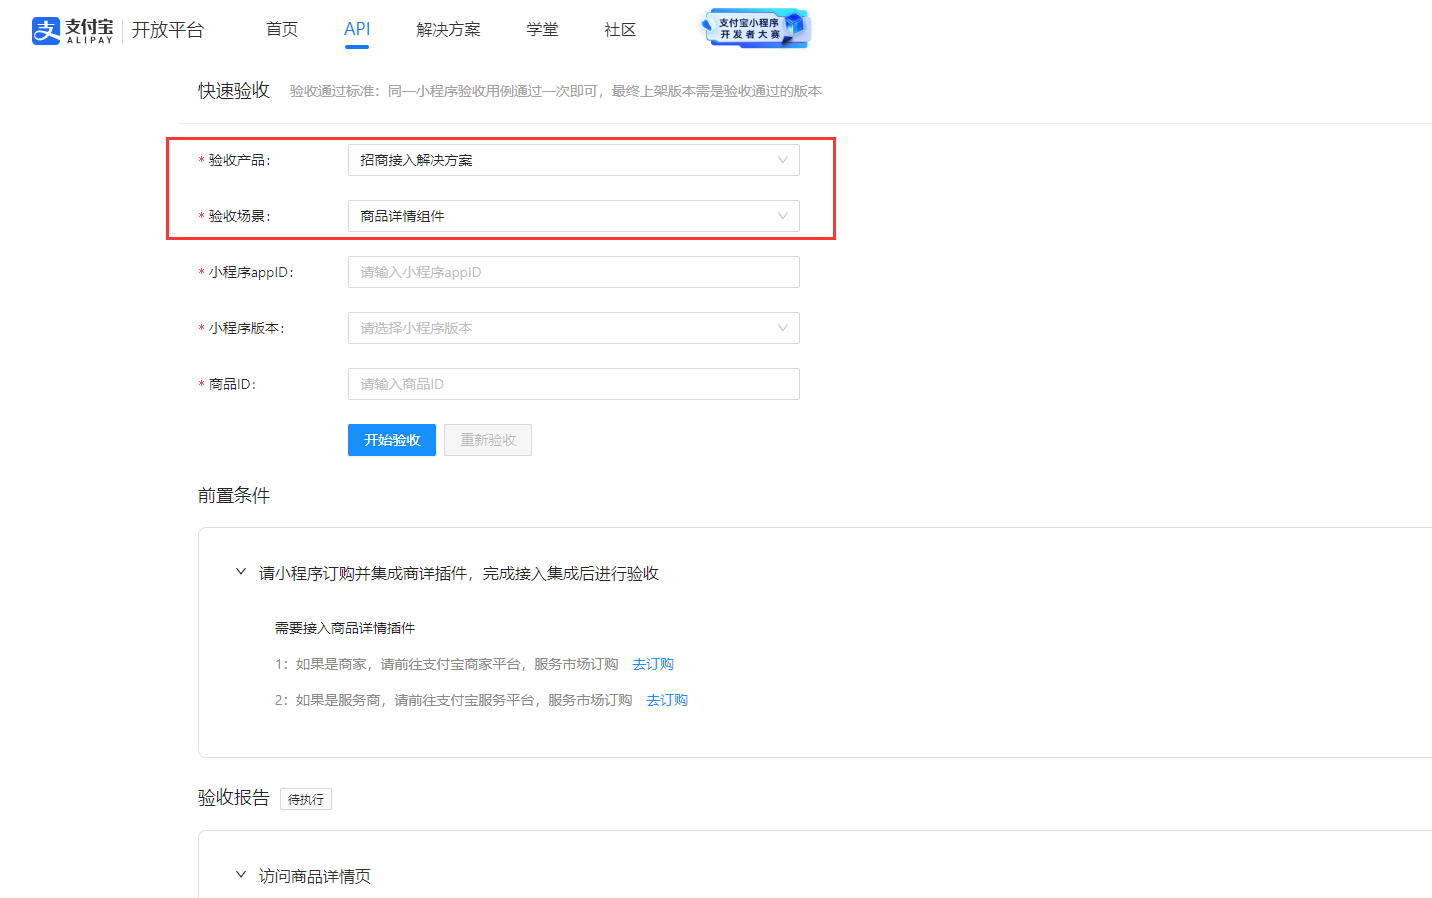
Task: Open the 支付宝小程序开发者大赛 banner
Action: [755, 28]
